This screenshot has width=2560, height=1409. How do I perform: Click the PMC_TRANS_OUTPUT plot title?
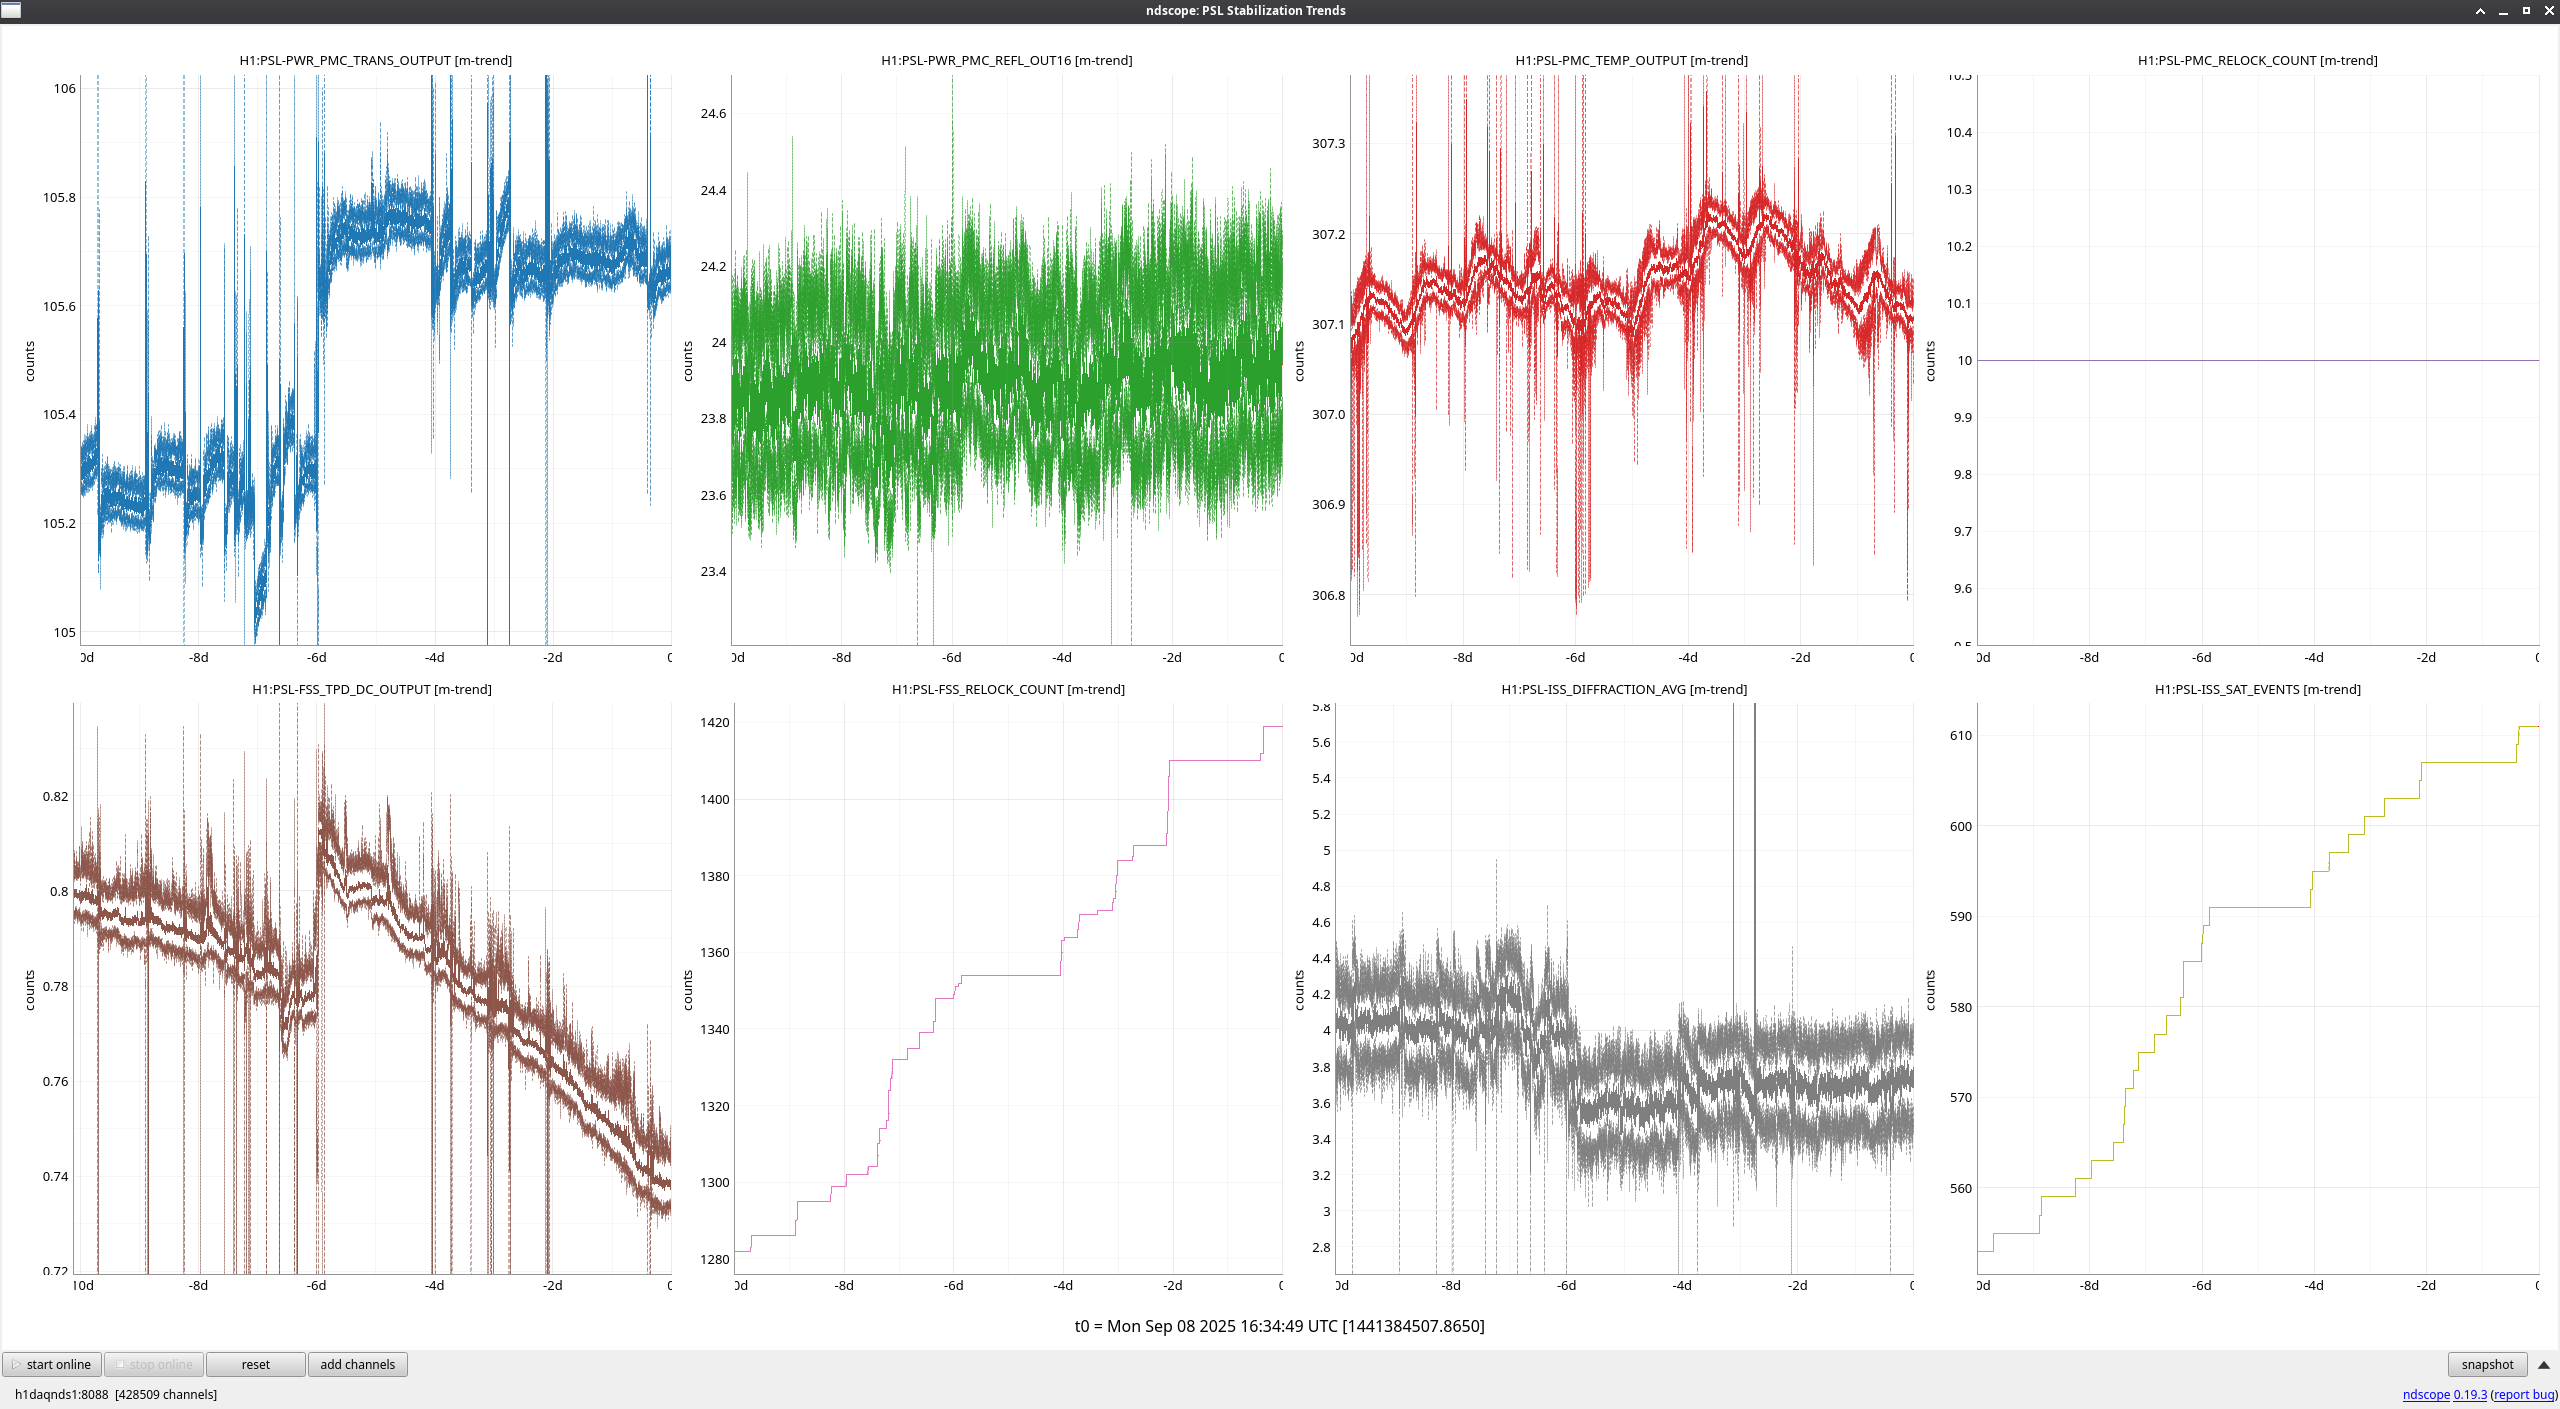(375, 60)
